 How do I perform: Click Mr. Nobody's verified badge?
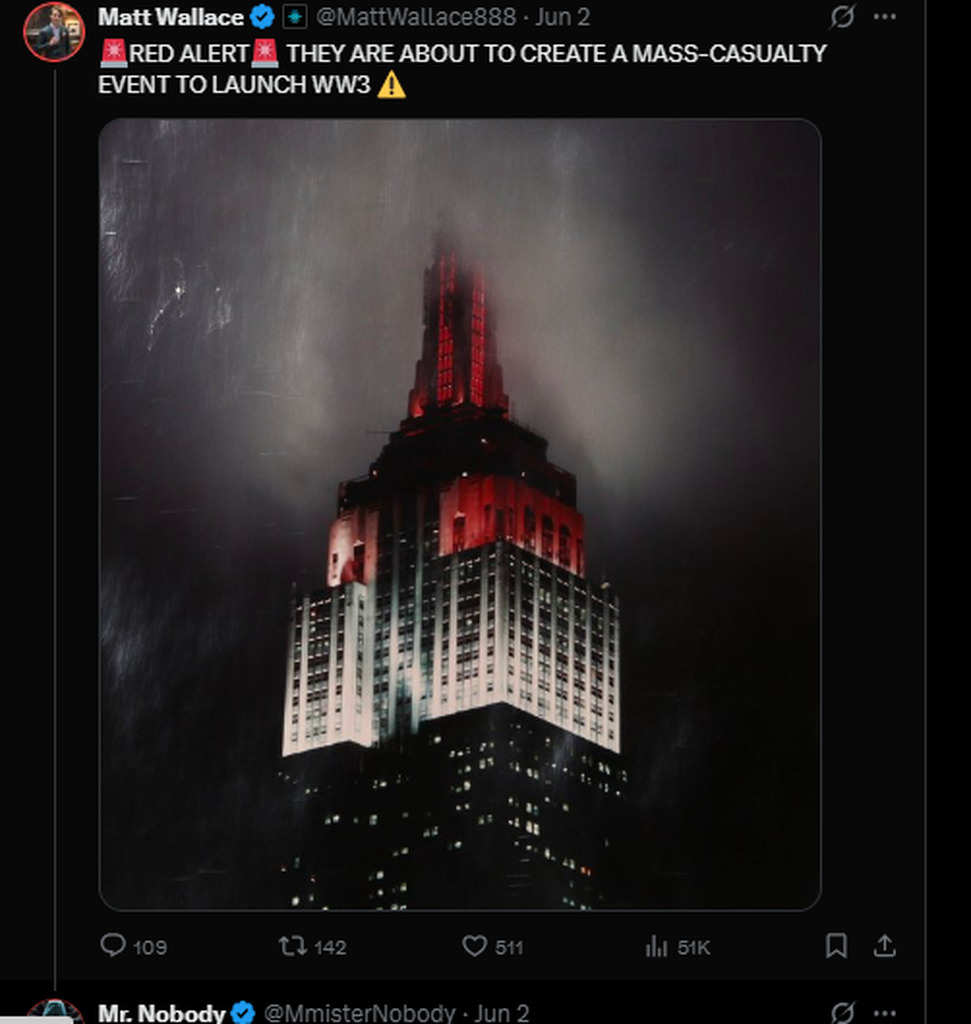point(244,1013)
